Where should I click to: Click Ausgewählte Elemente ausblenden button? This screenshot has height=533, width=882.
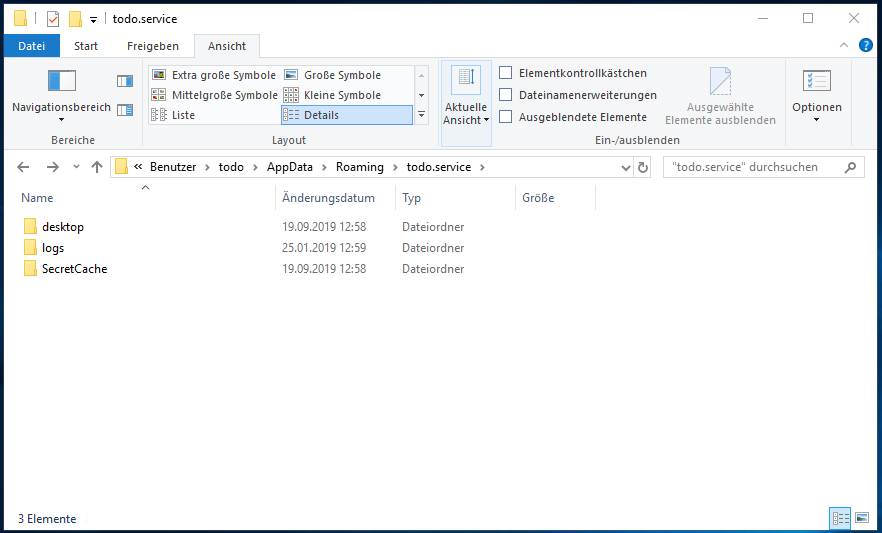tap(720, 96)
